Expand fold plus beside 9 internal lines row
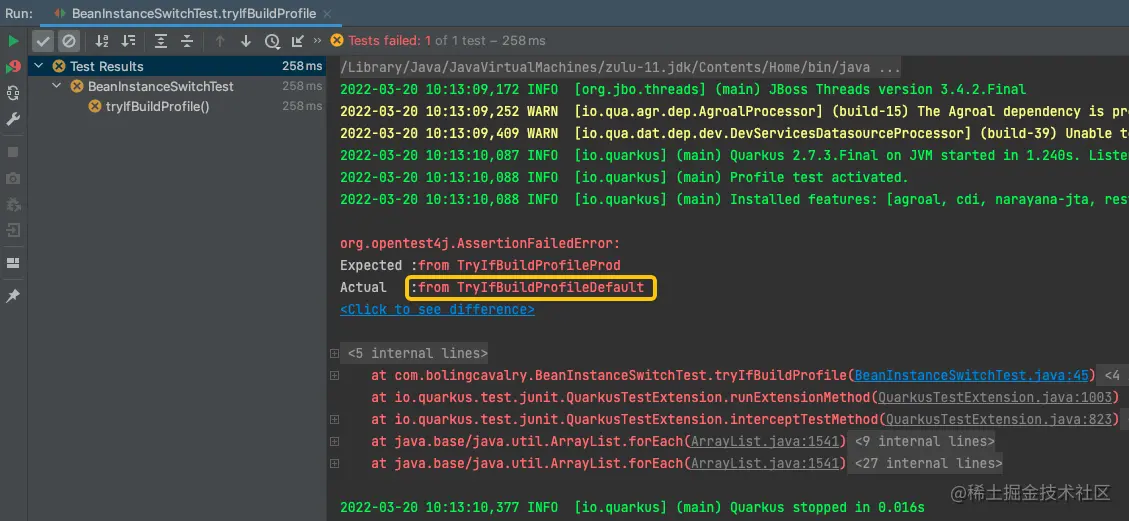Screen dimensions: 1129x521 (333, 442)
